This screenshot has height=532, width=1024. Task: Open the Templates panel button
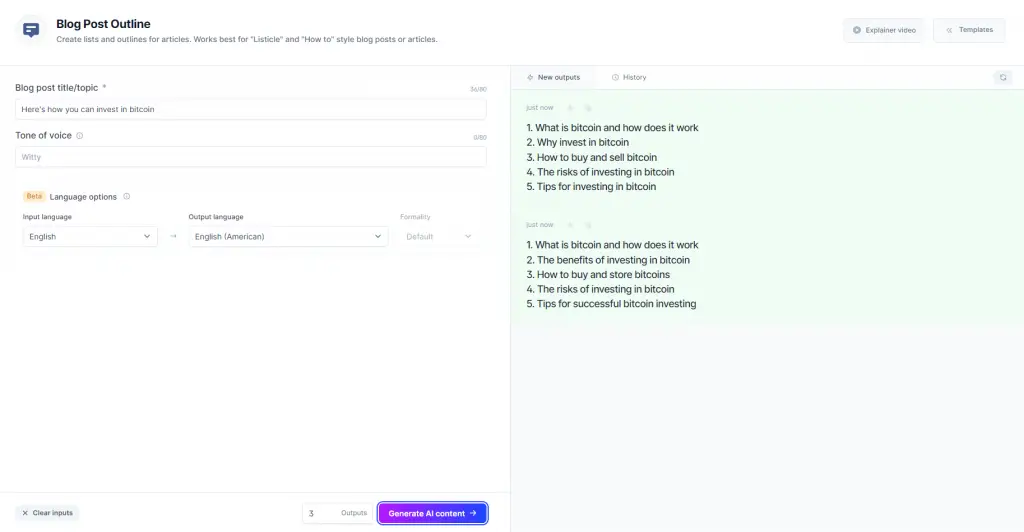click(969, 30)
